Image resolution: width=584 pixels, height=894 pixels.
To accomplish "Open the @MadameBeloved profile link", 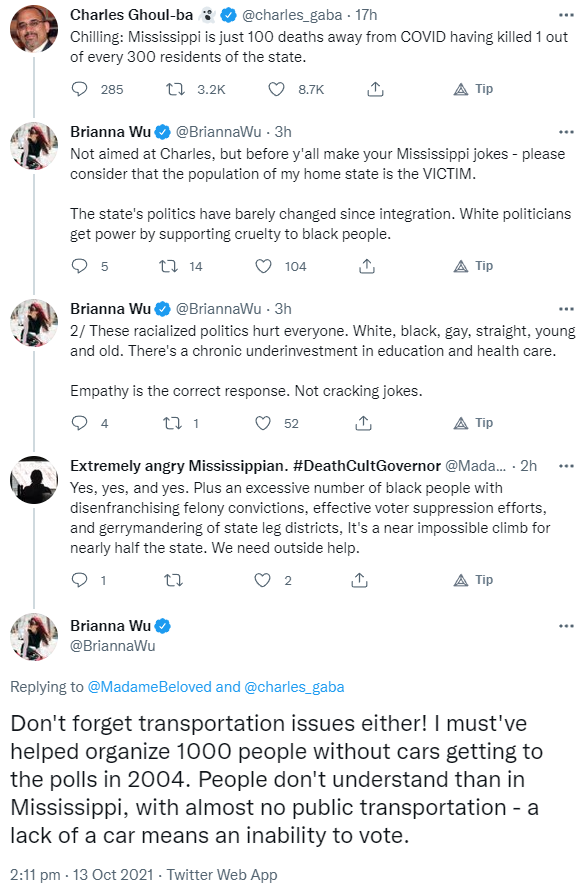I will 149,687.
